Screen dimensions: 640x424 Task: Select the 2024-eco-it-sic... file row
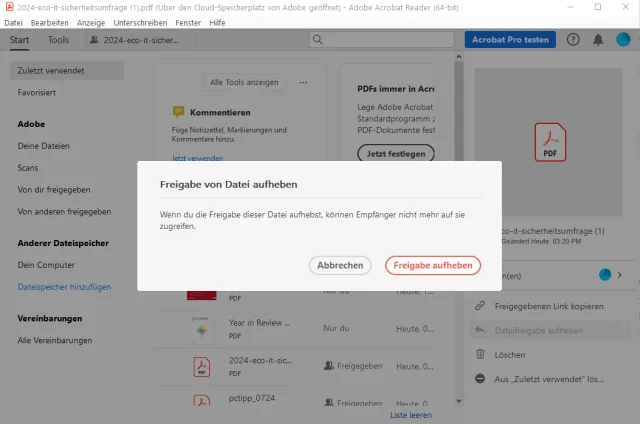click(x=296, y=366)
